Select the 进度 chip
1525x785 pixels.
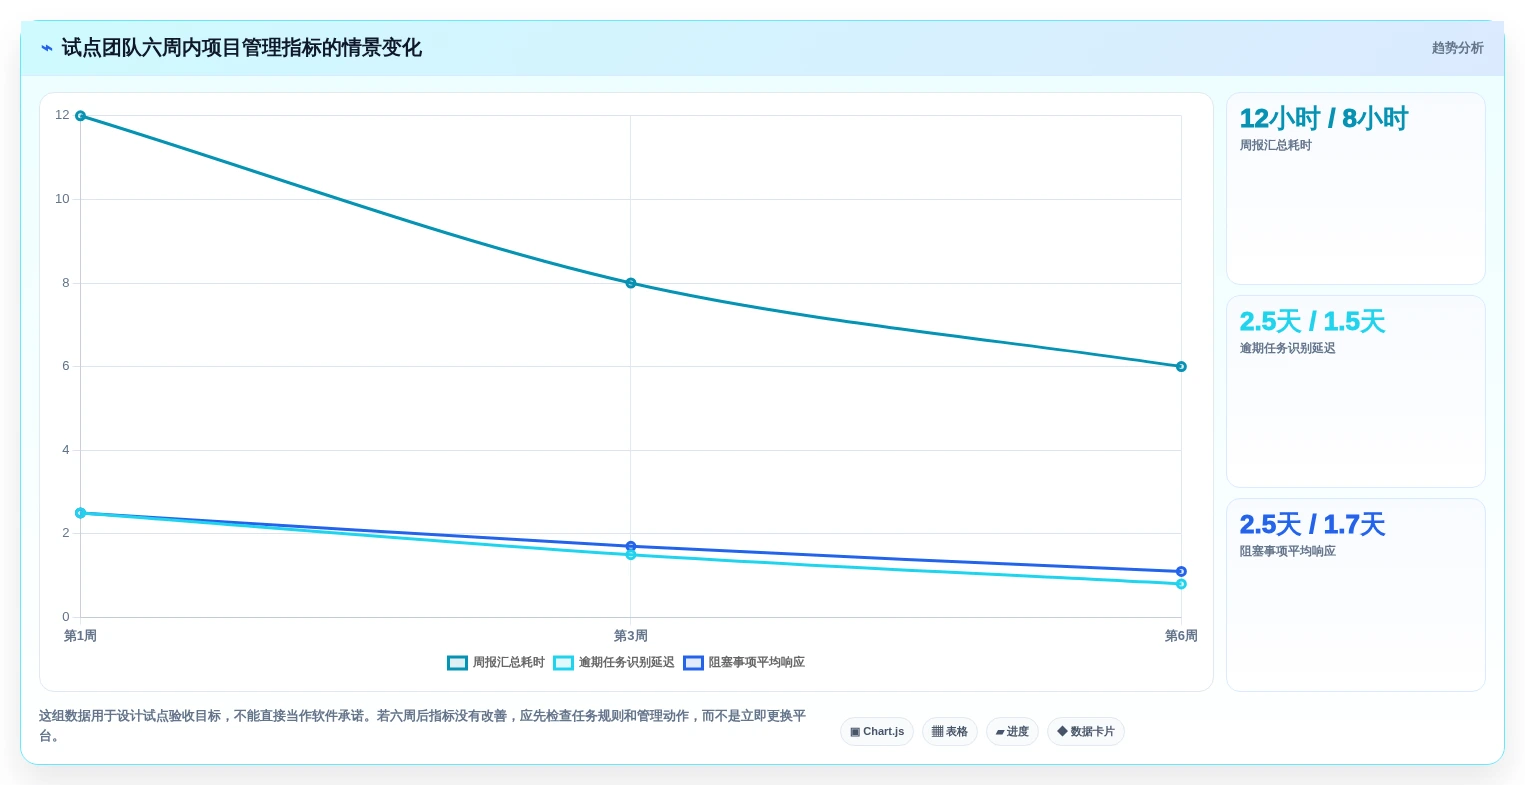pyautogui.click(x=1012, y=732)
